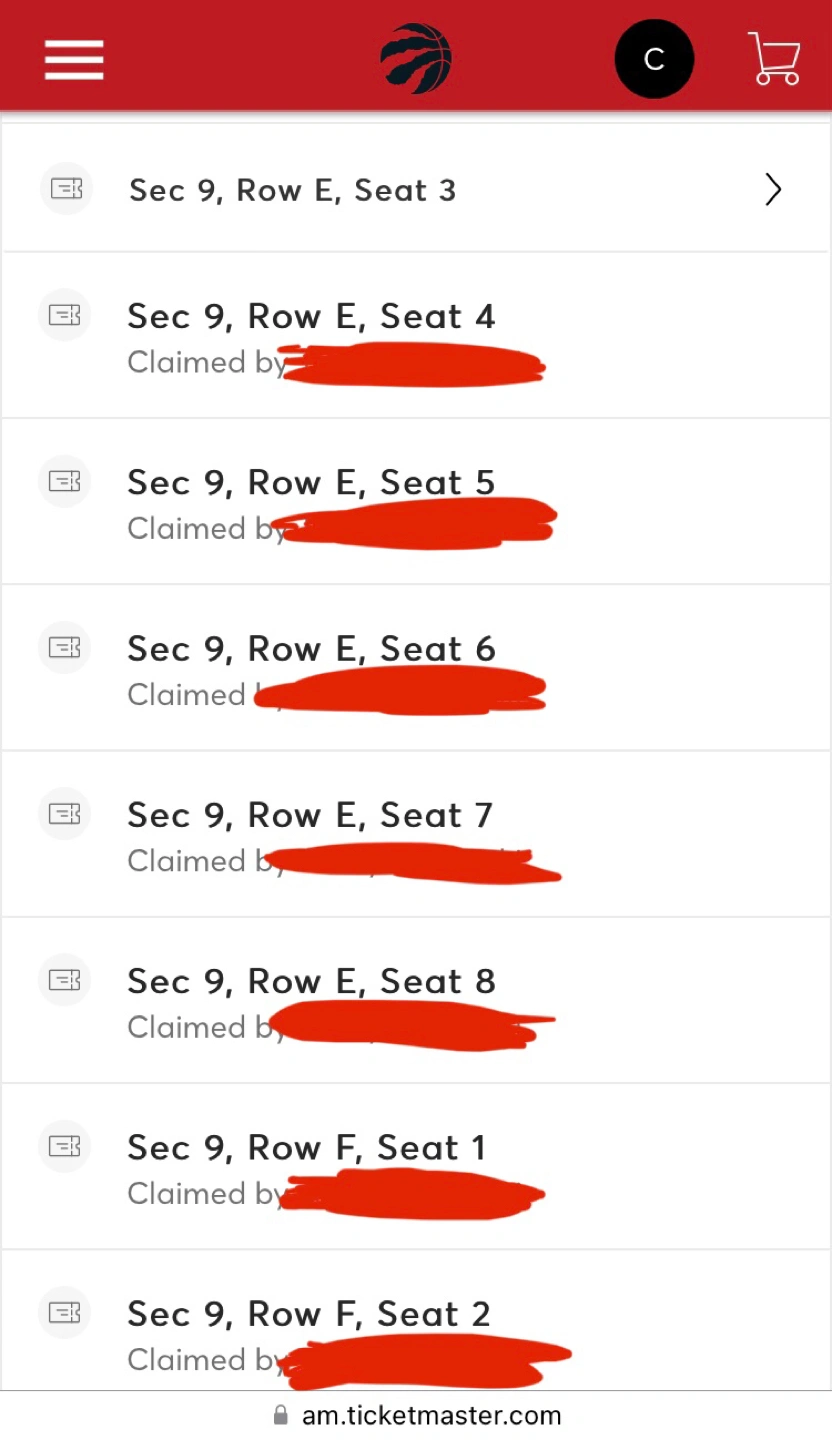Image resolution: width=832 pixels, height=1440 pixels.
Task: Expand the chevron for Row E Seat 3
Action: 773,189
